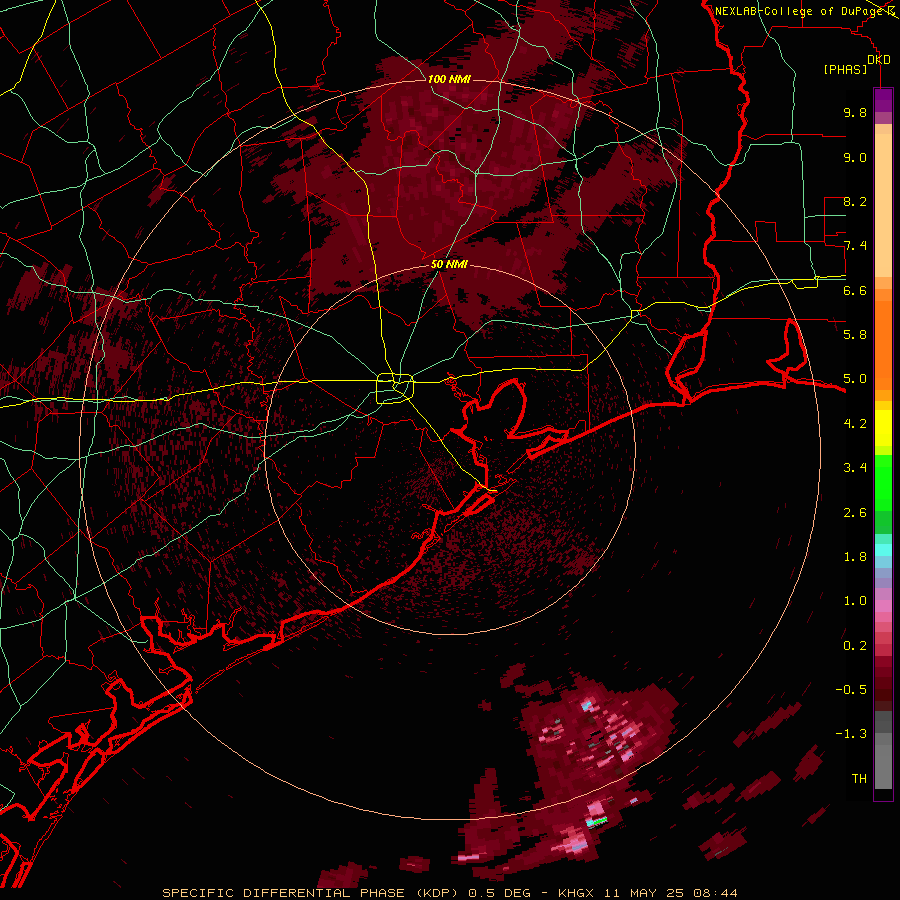Viewport: 900px width, 900px height.
Task: Click the 7.4 scale label
Action: click(x=855, y=246)
